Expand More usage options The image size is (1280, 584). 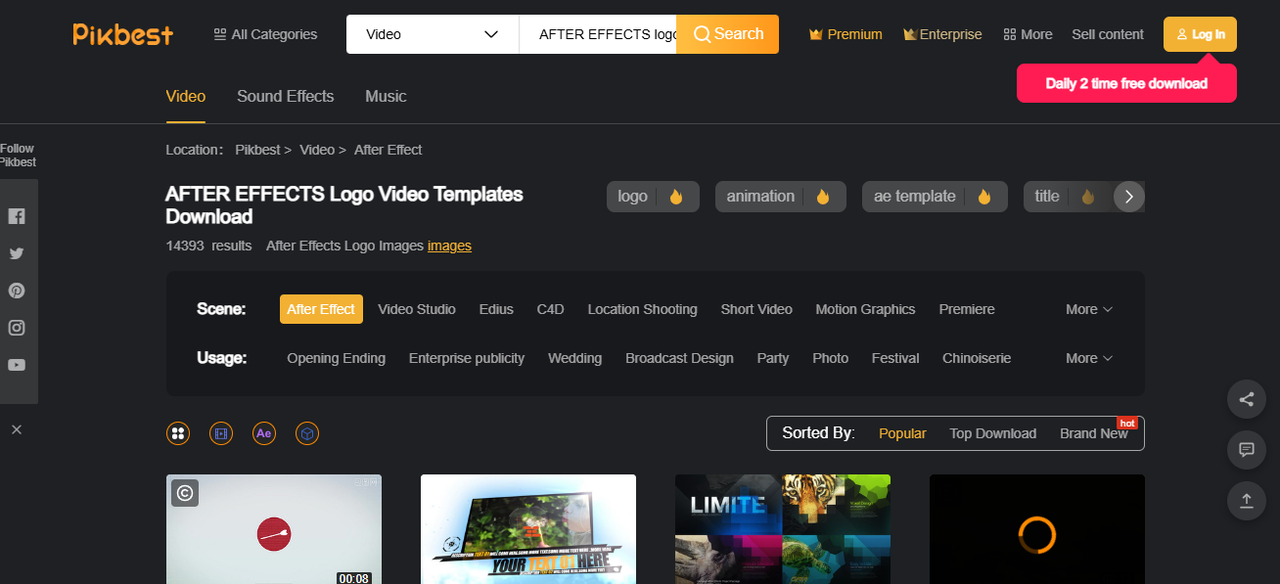tap(1089, 358)
